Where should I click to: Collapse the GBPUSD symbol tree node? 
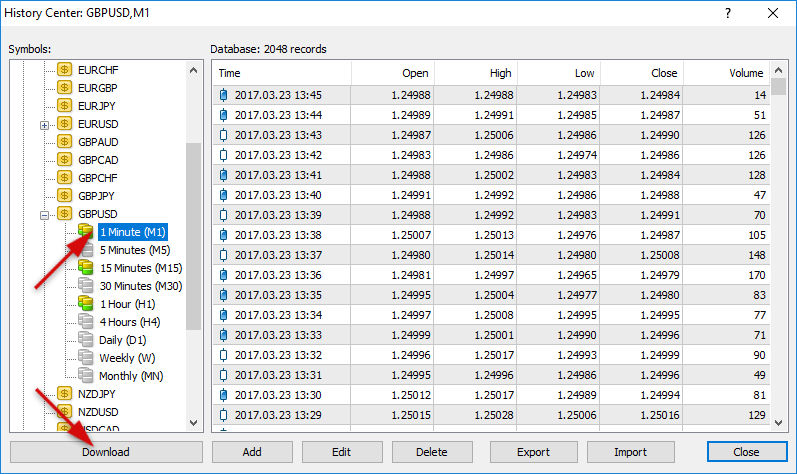click(x=44, y=215)
